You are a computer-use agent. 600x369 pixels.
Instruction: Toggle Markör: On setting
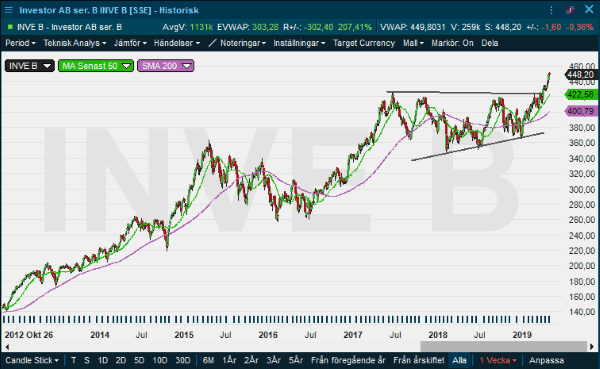pos(452,43)
